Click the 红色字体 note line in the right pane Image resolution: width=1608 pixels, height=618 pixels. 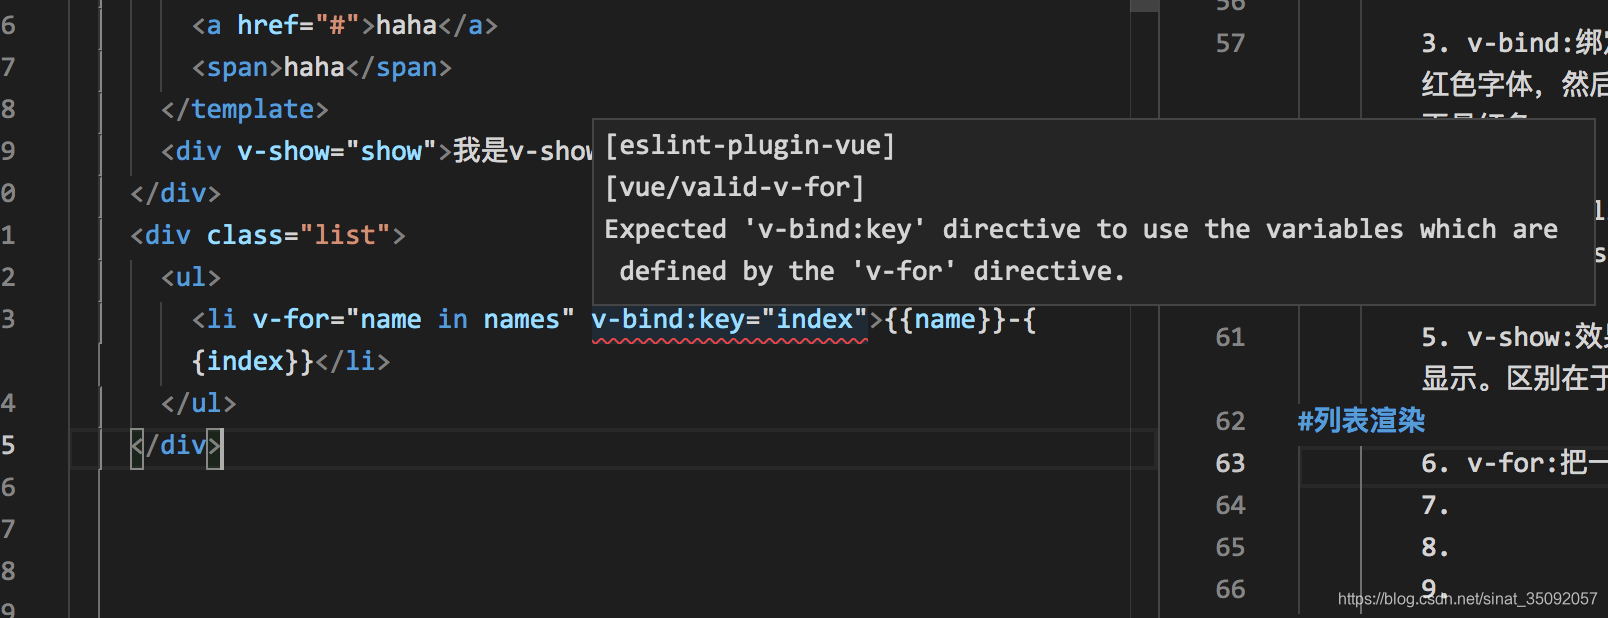1514,84
